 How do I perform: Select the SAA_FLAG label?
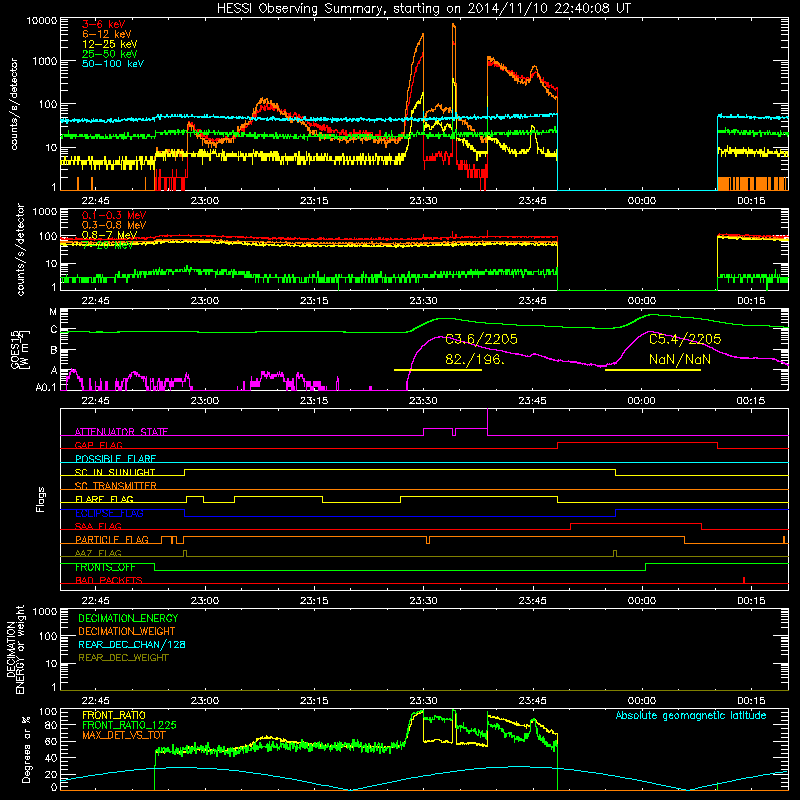click(98, 526)
